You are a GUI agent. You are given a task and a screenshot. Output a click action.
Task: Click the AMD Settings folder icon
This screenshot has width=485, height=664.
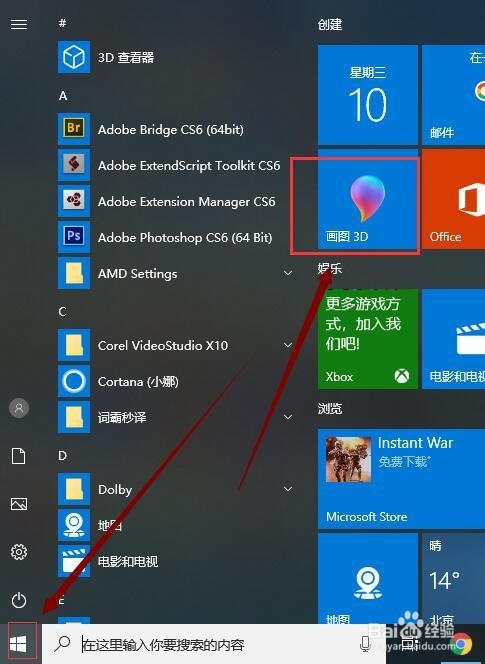point(74,273)
